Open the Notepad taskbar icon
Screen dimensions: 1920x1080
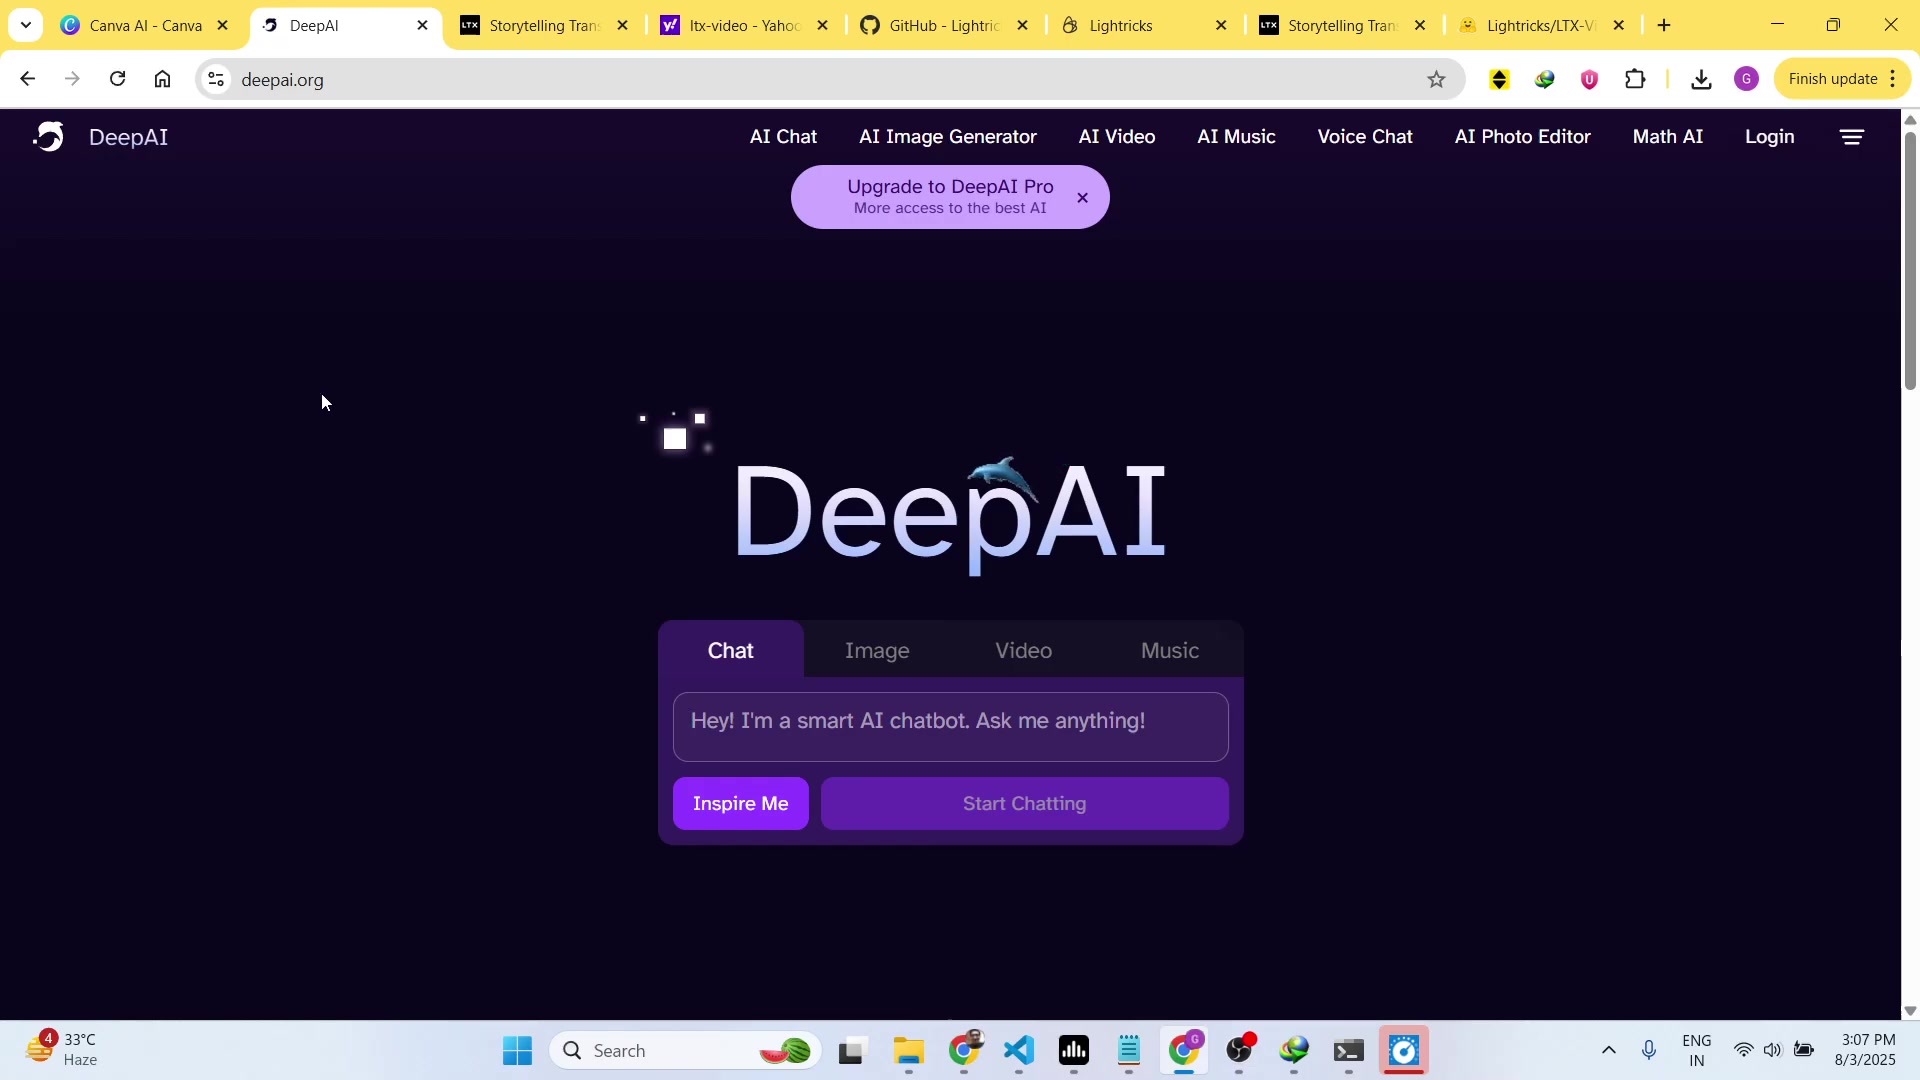pyautogui.click(x=1129, y=1051)
